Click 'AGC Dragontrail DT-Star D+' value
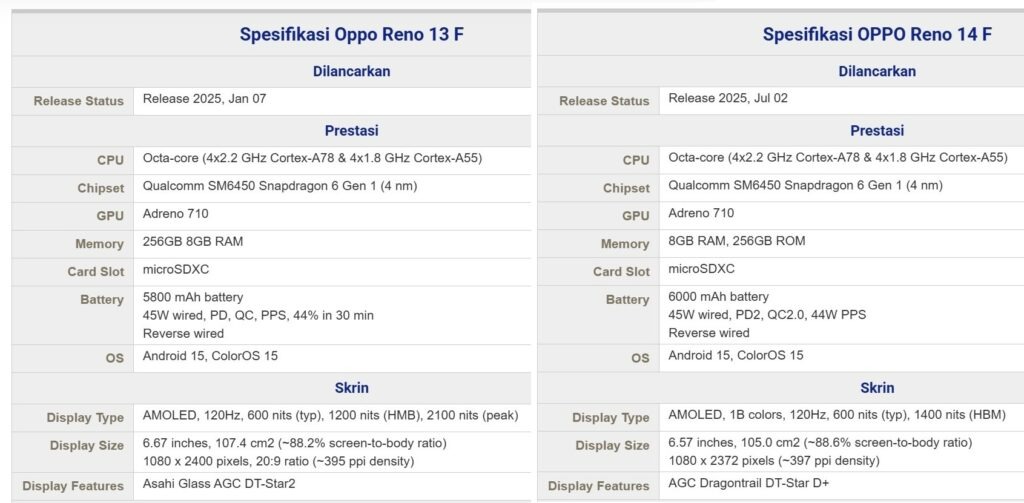Viewport: 1024px width, 503px height. [749, 484]
